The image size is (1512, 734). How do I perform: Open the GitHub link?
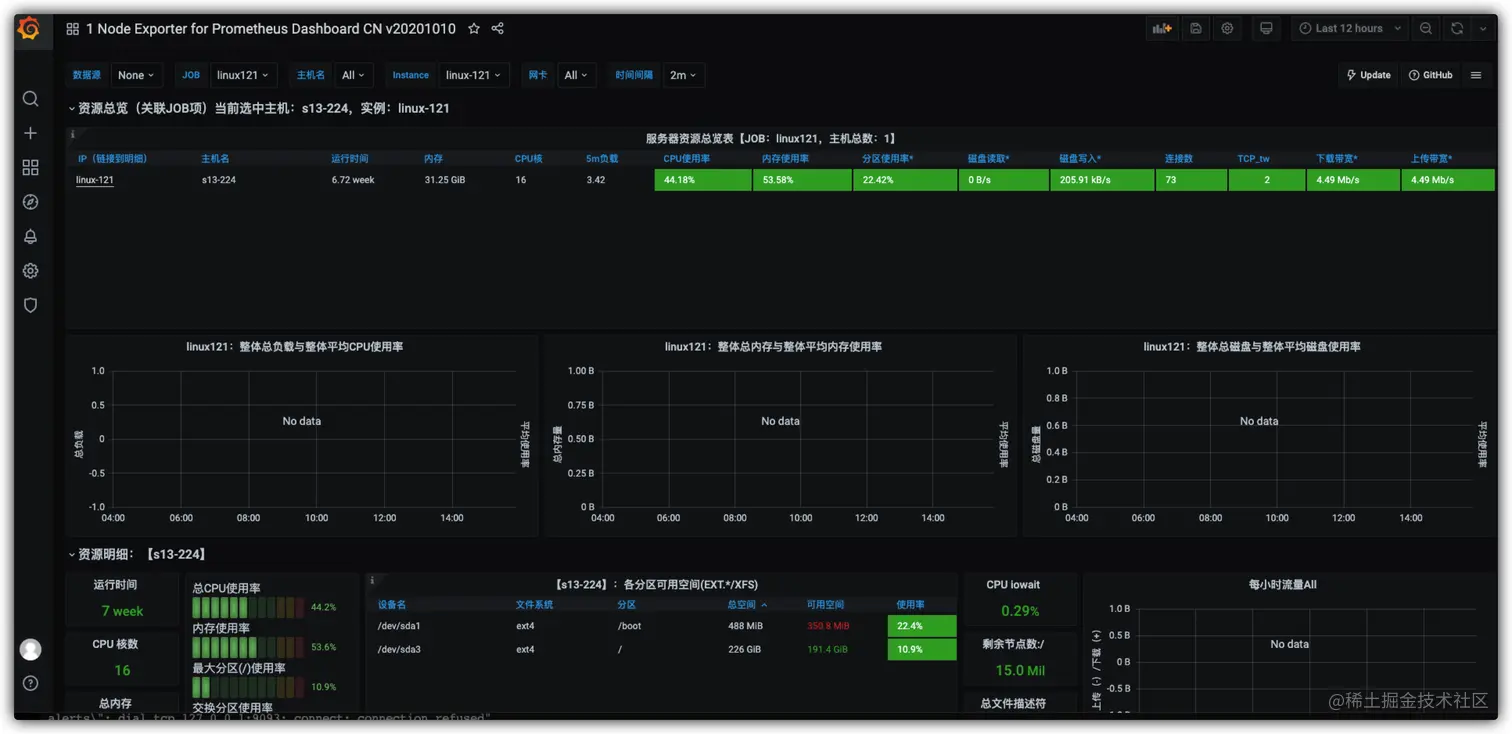(1431, 75)
